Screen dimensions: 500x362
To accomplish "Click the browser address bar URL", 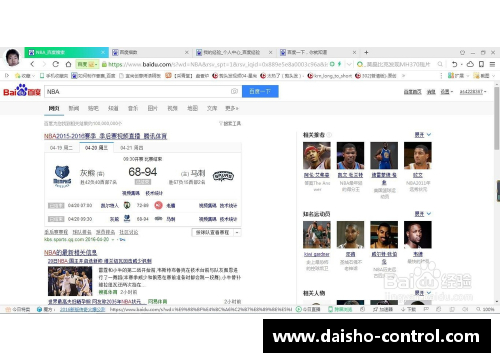I will tap(218, 64).
